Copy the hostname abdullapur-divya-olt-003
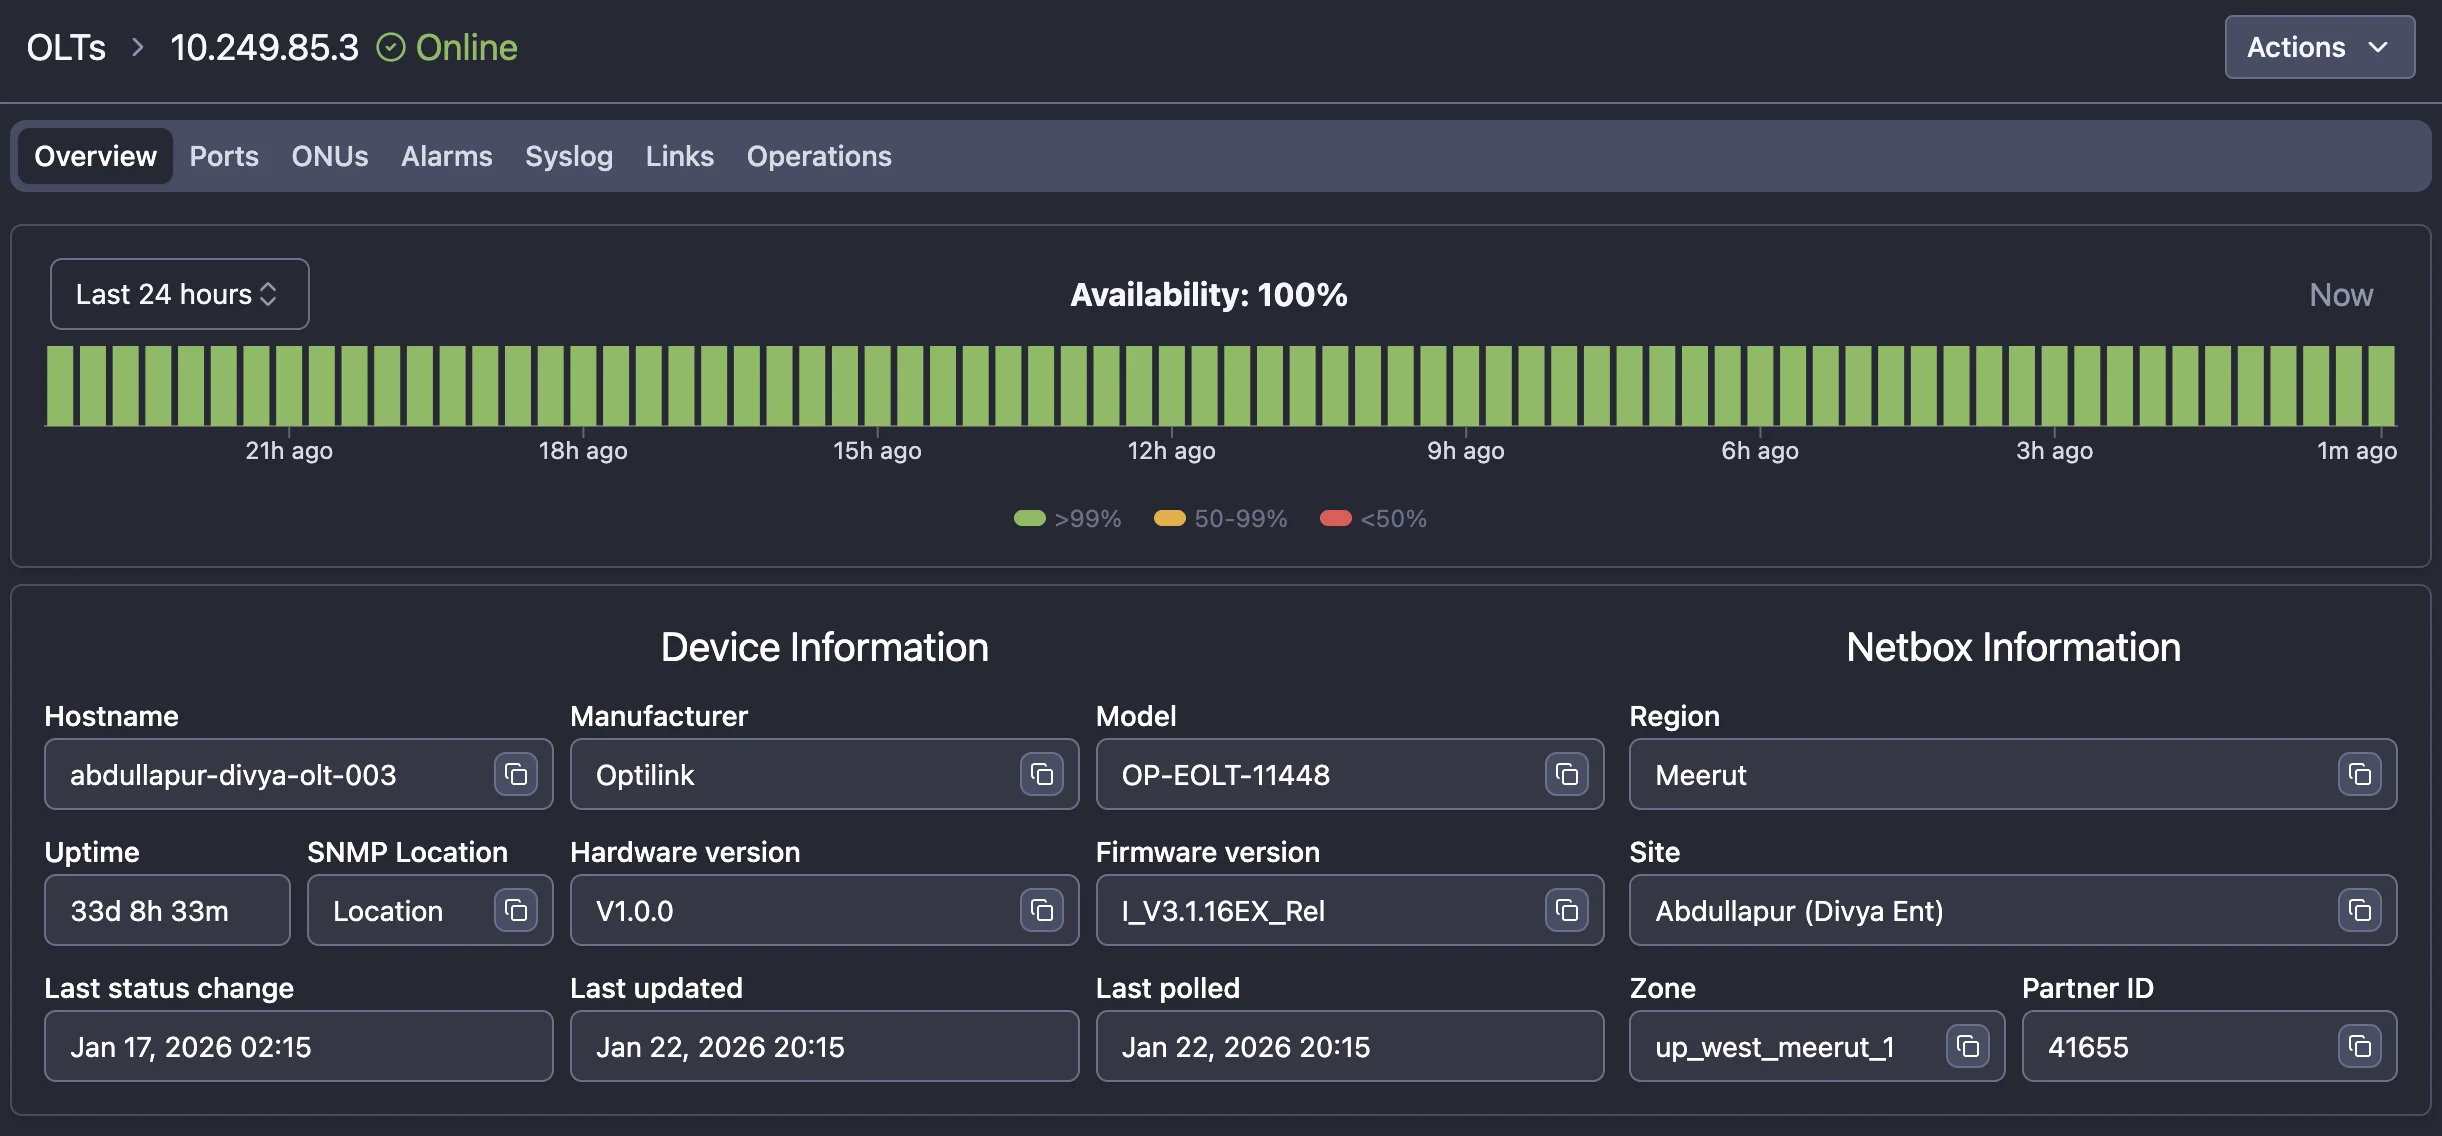This screenshot has height=1136, width=2442. pos(515,774)
